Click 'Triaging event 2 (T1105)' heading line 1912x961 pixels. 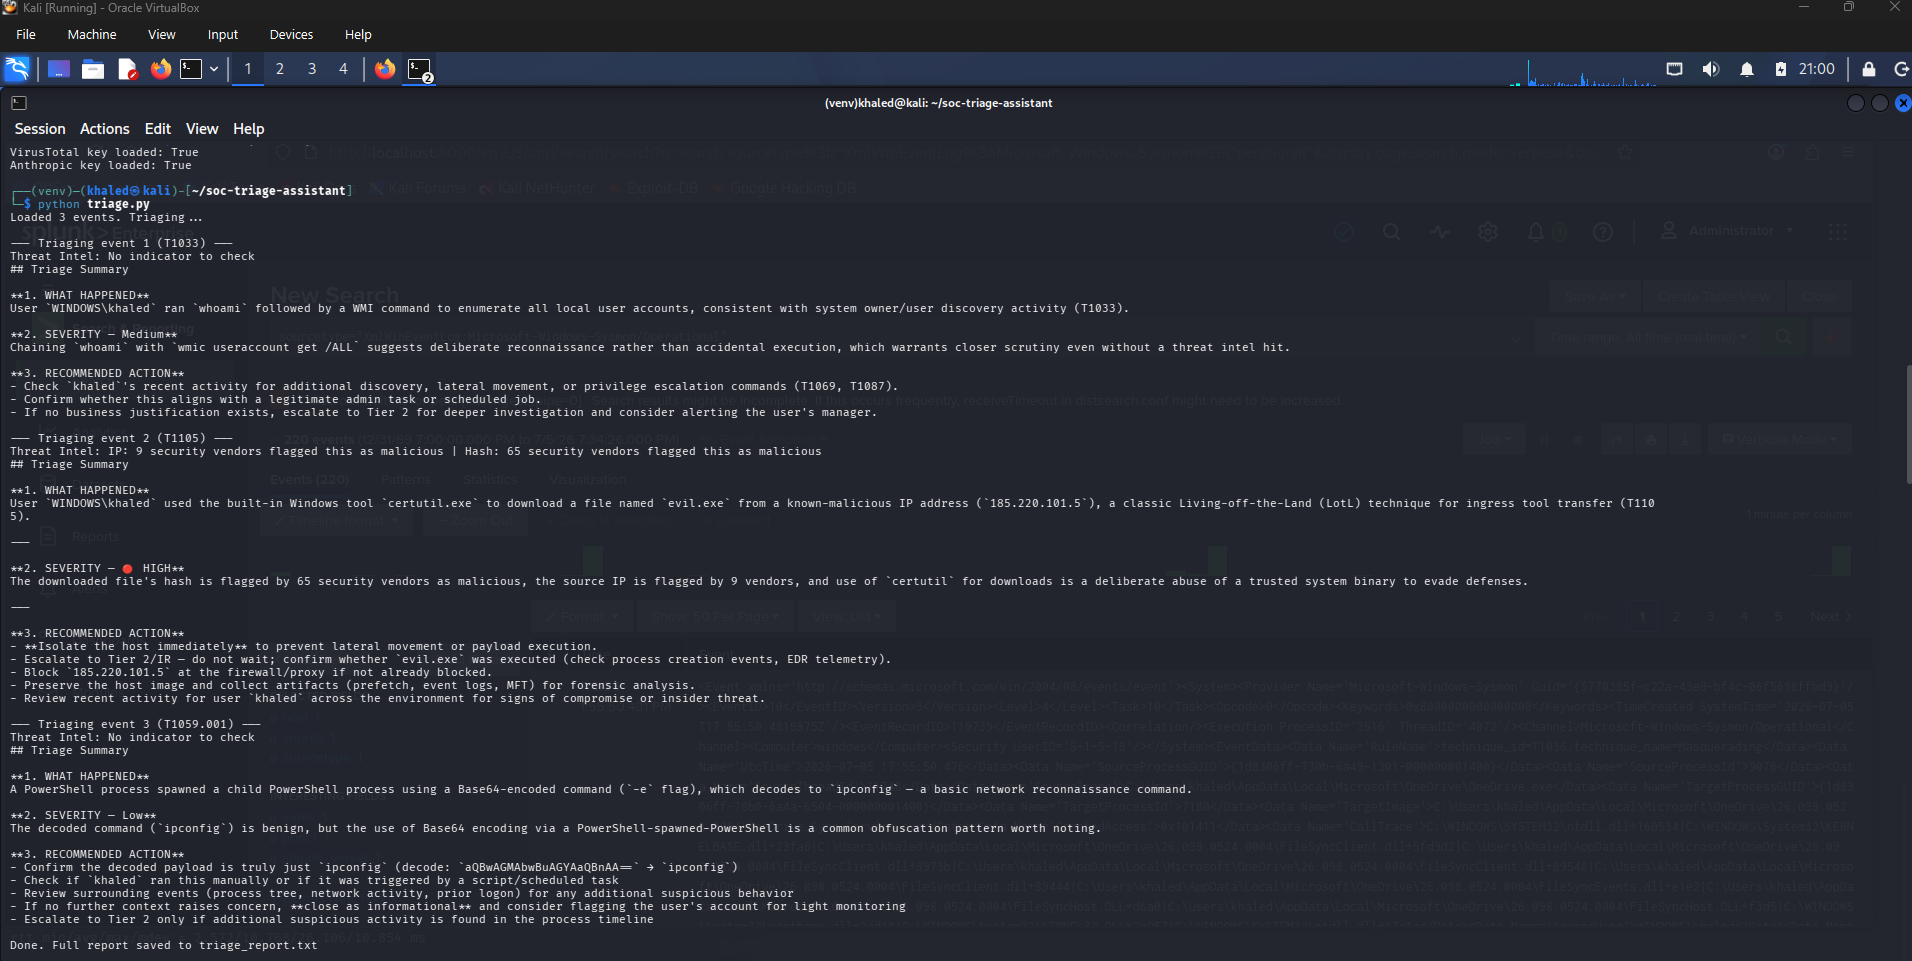click(121, 438)
